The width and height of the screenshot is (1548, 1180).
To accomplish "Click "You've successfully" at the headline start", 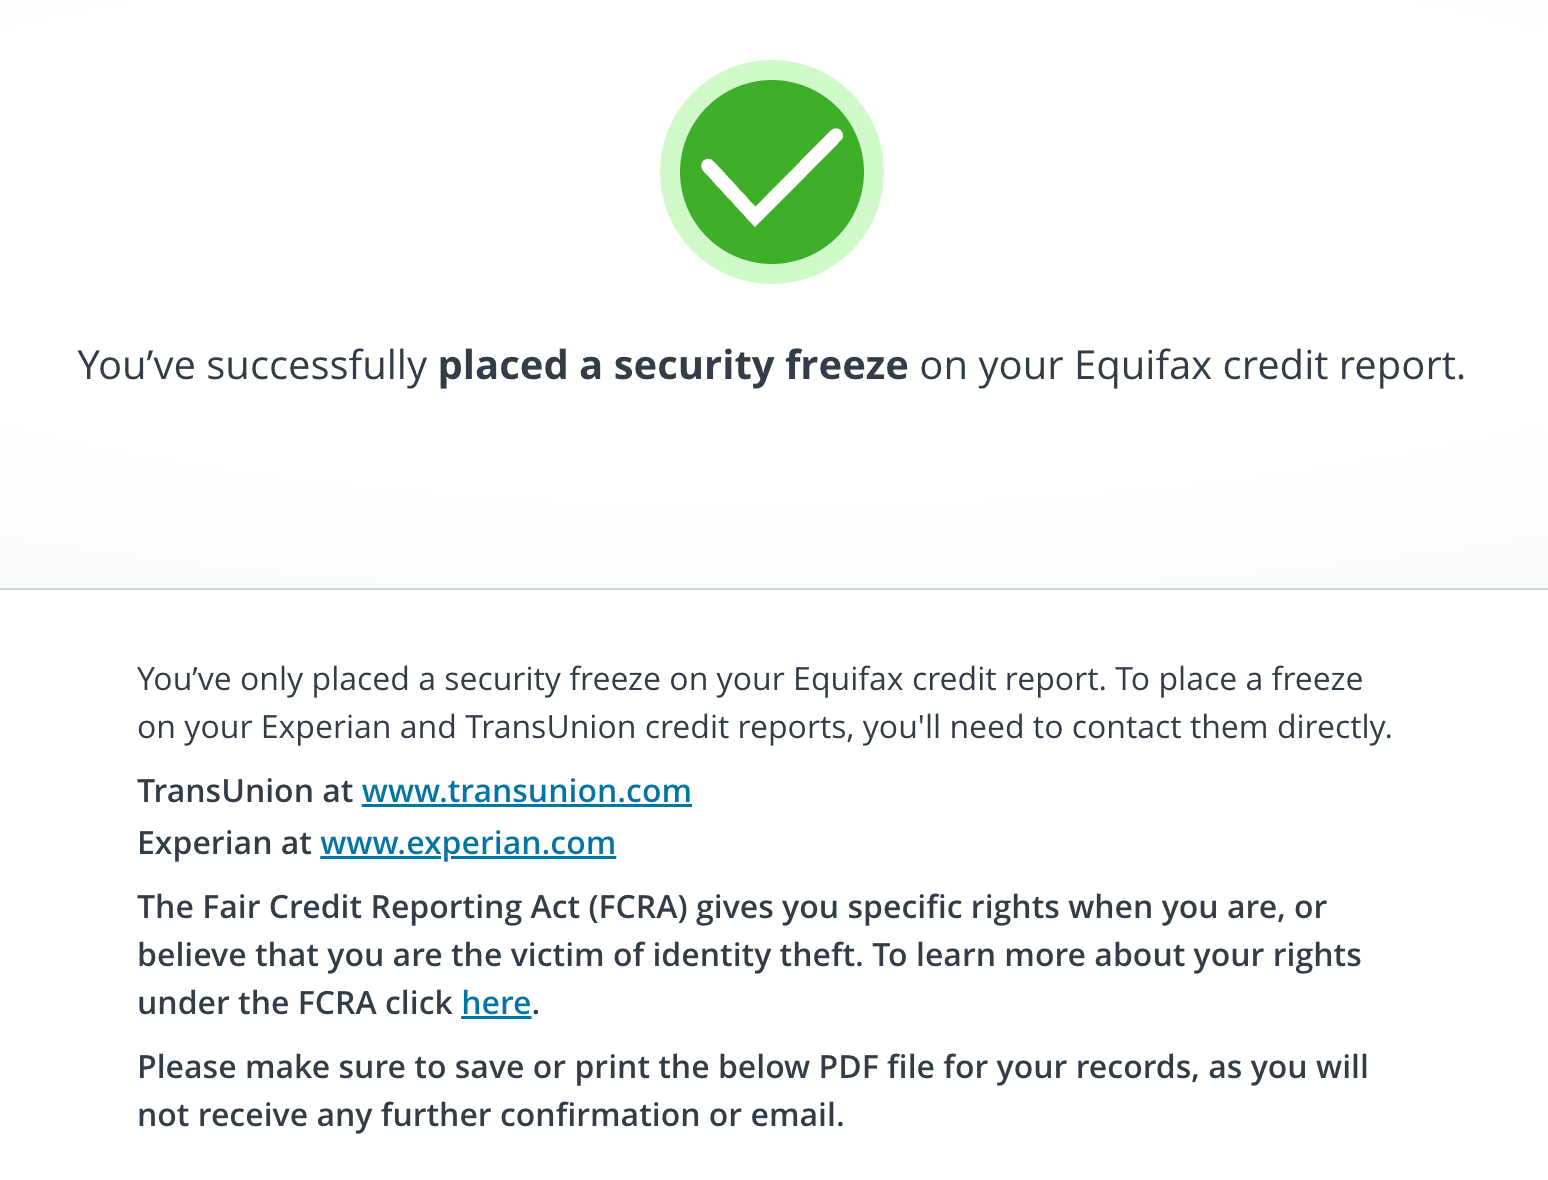I will [x=252, y=366].
